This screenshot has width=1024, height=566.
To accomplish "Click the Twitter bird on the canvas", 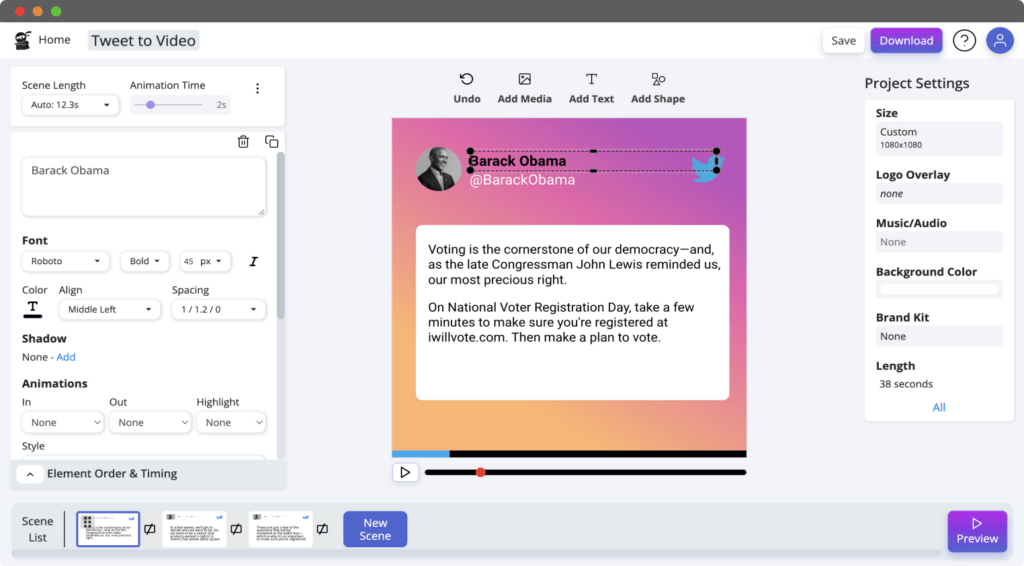I will point(707,168).
